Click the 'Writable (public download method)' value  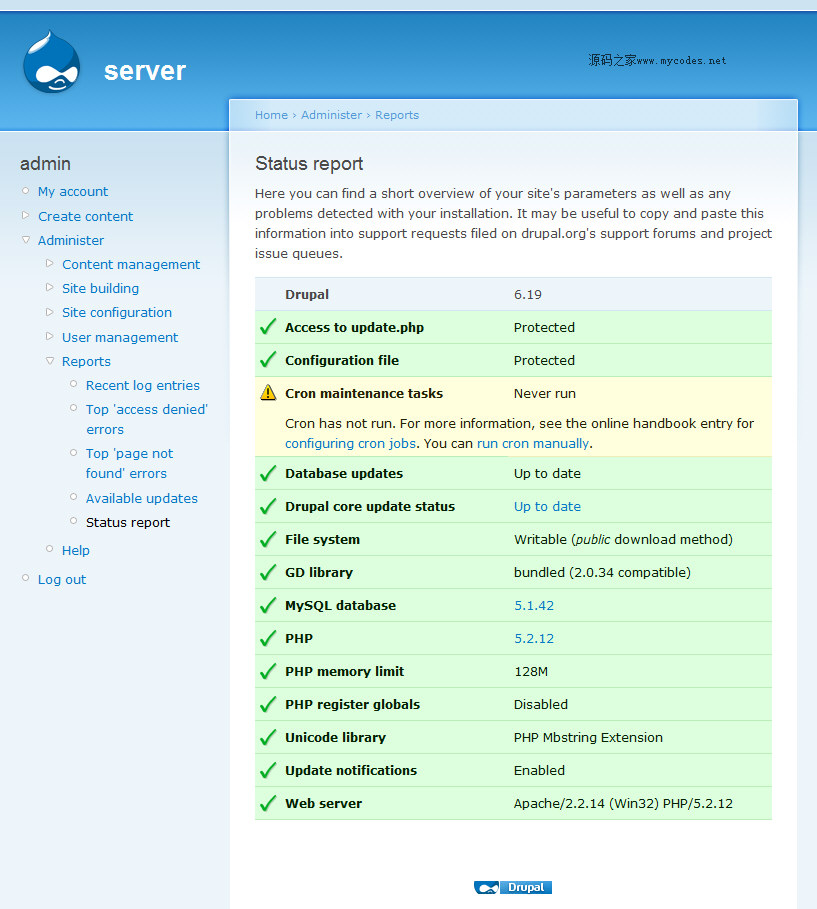(623, 539)
